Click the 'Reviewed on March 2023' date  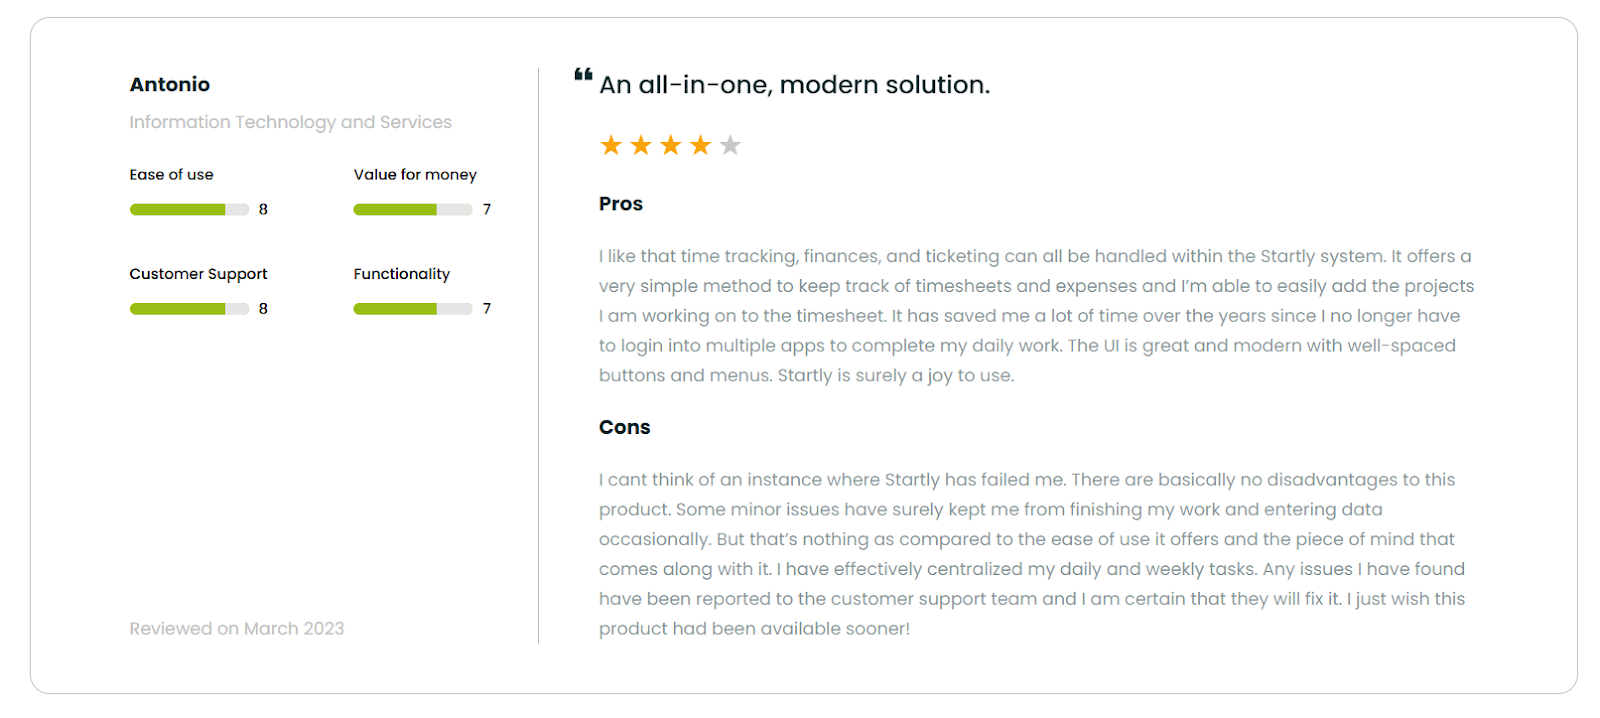point(236,629)
